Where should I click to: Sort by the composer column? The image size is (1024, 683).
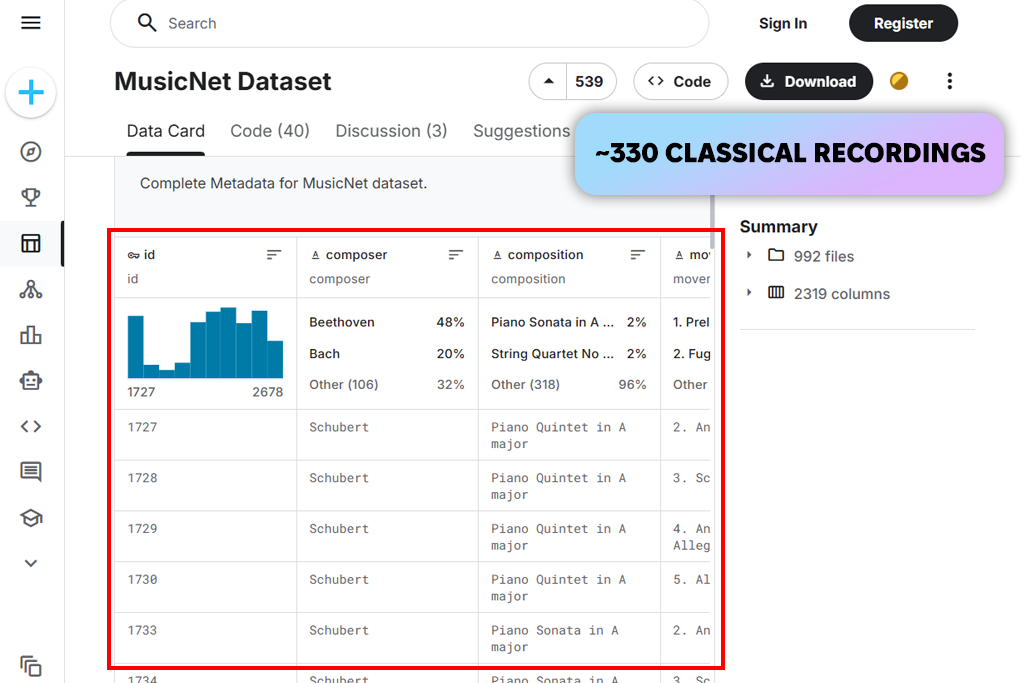coord(455,255)
